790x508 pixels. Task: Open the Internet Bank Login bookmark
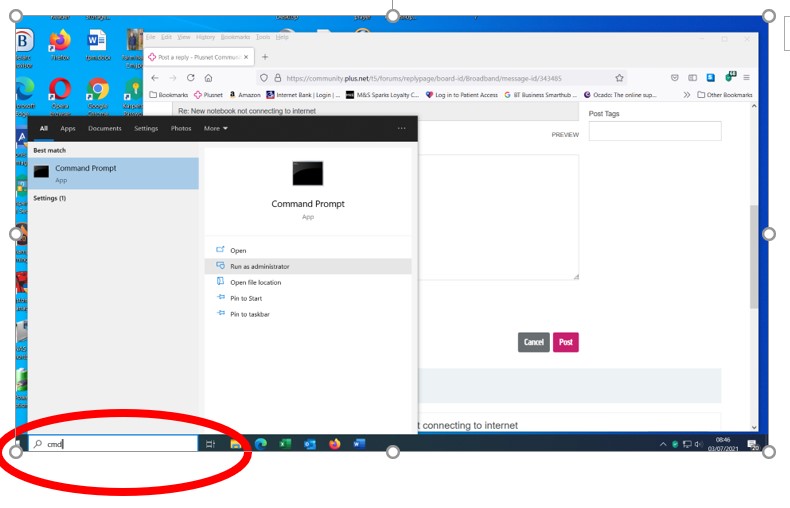click(303, 95)
